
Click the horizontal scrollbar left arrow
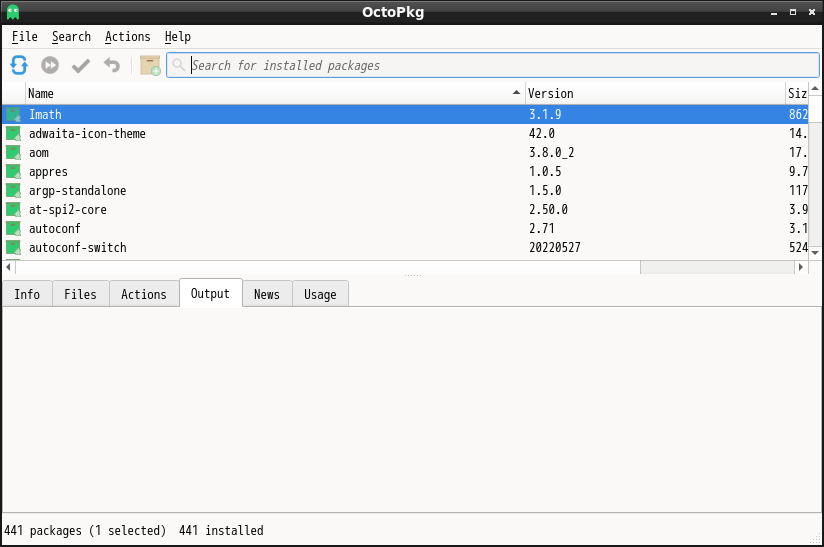(8, 267)
